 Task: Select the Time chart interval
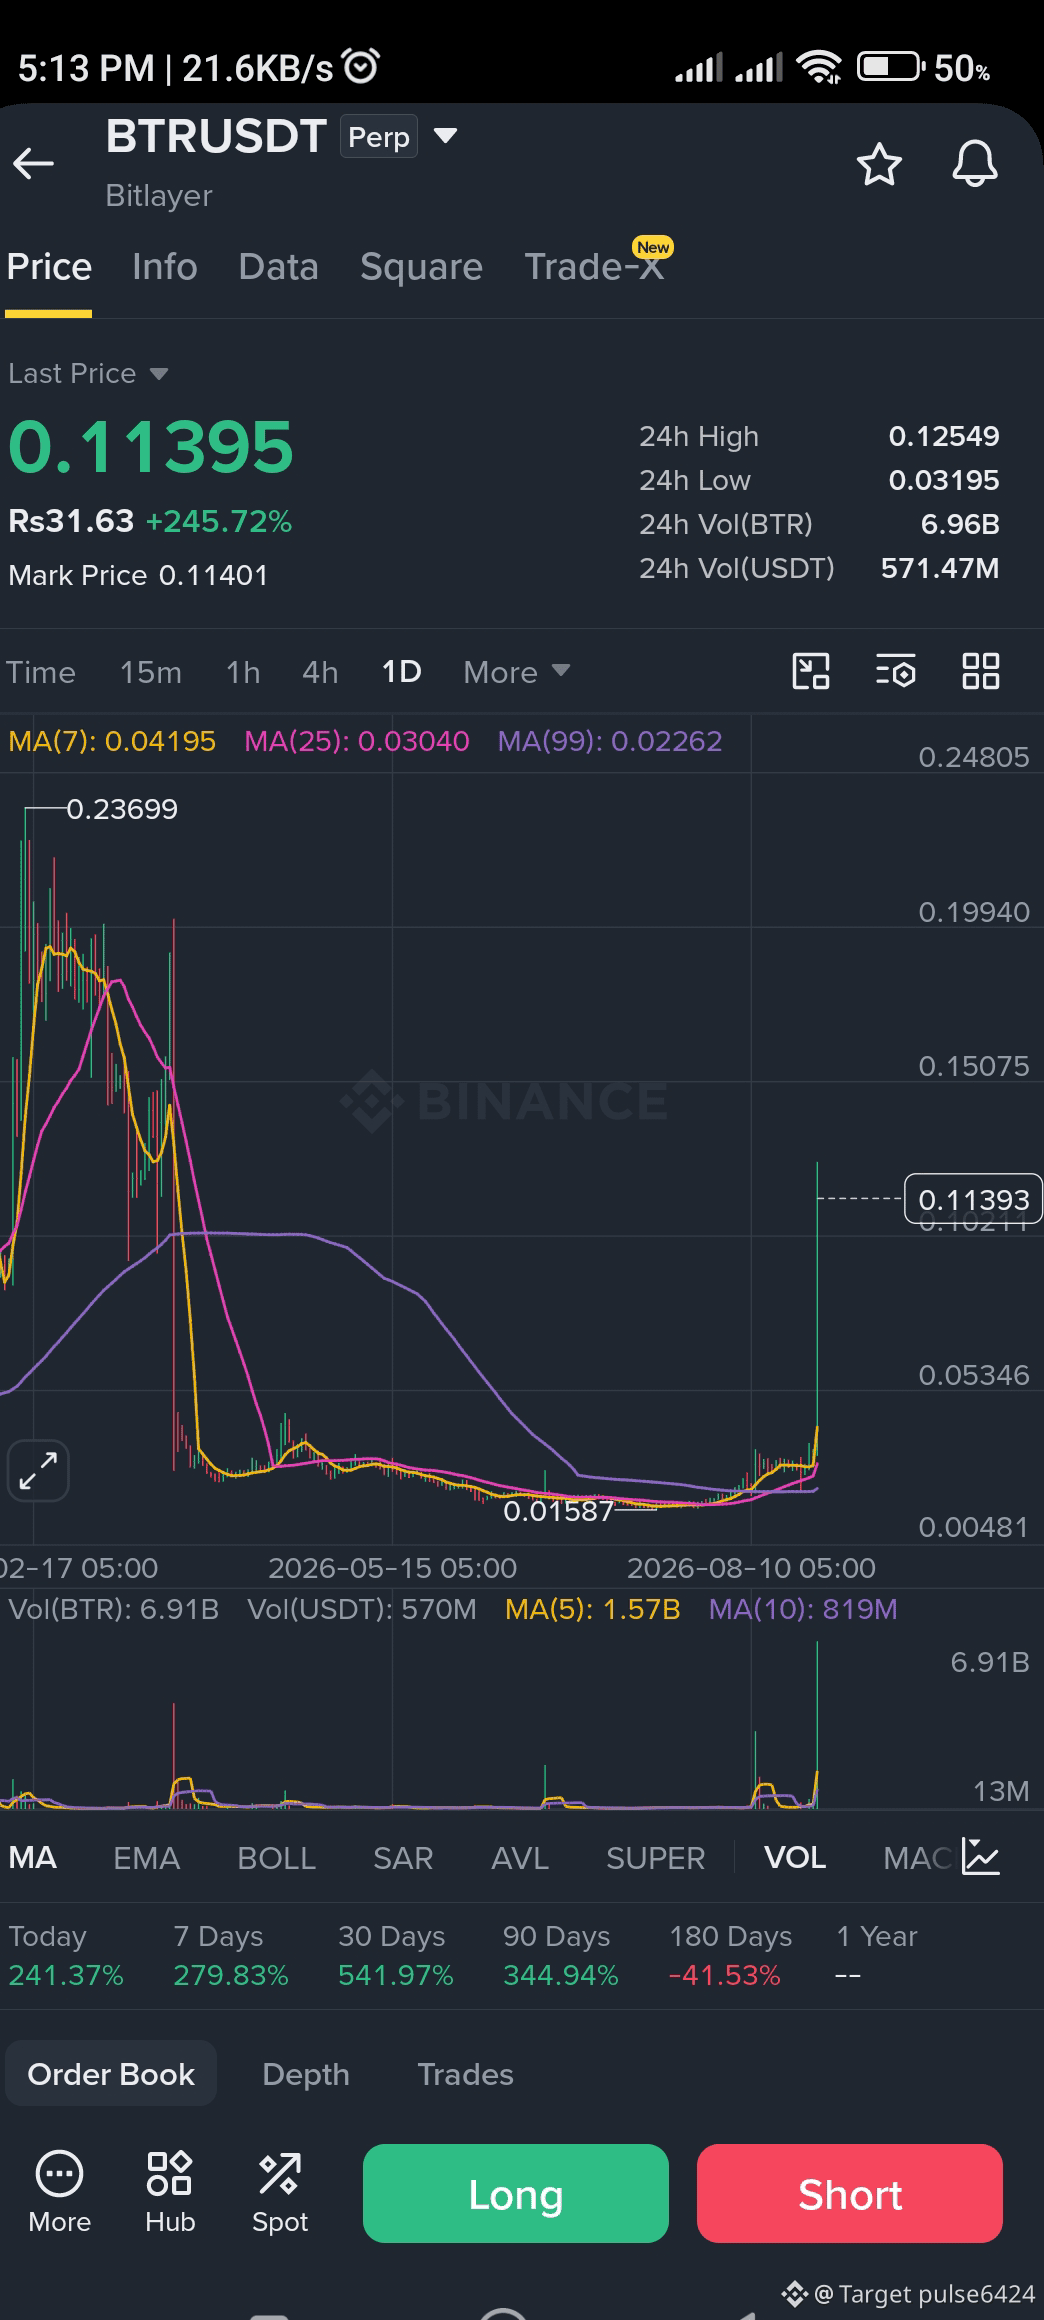tap(41, 672)
